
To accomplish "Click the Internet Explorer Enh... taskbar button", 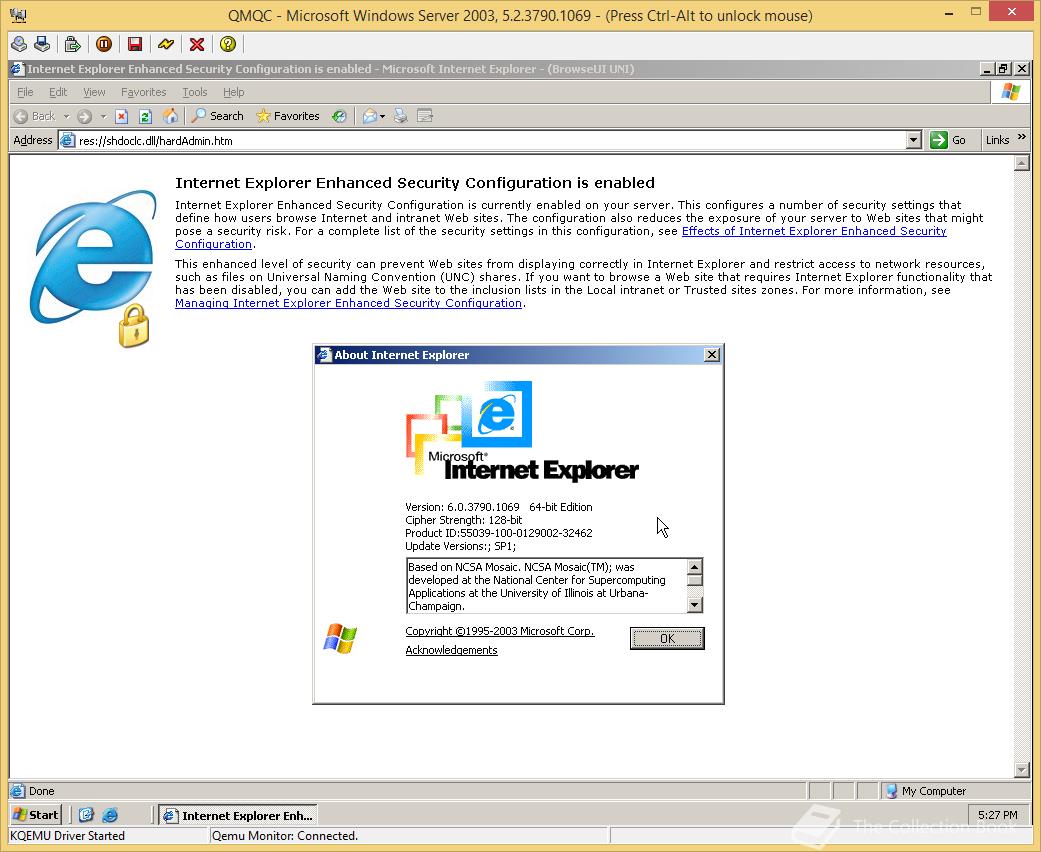I will click(238, 815).
